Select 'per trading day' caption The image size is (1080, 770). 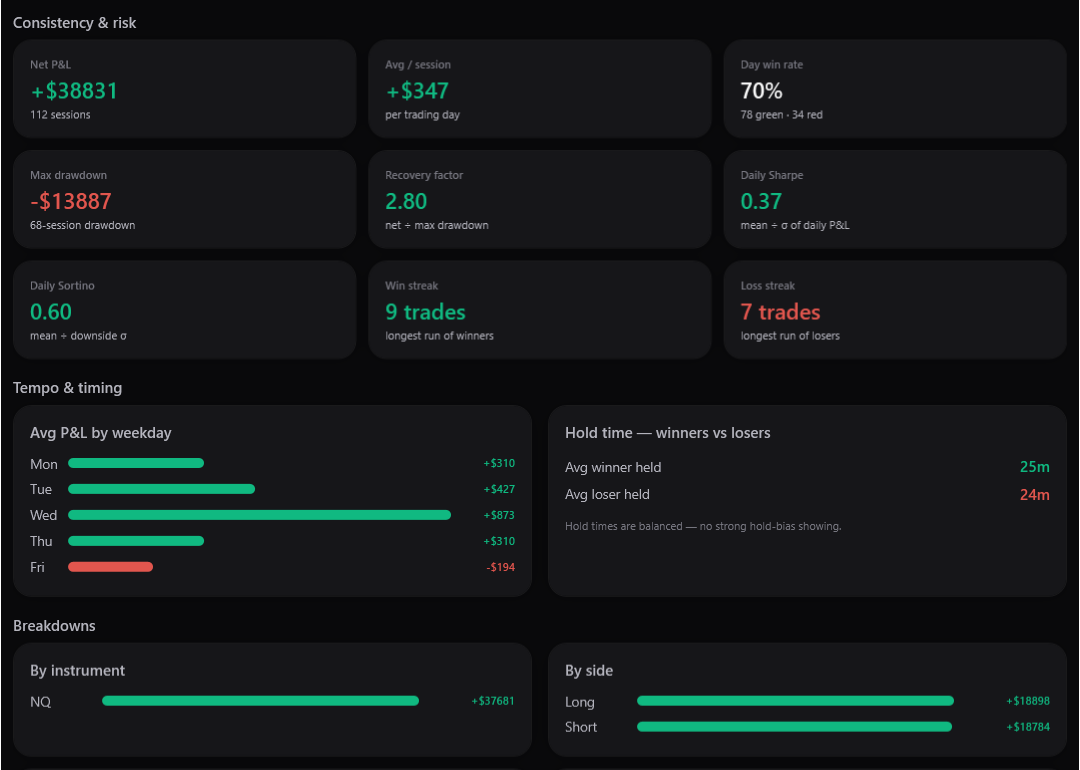pyautogui.click(x=422, y=115)
